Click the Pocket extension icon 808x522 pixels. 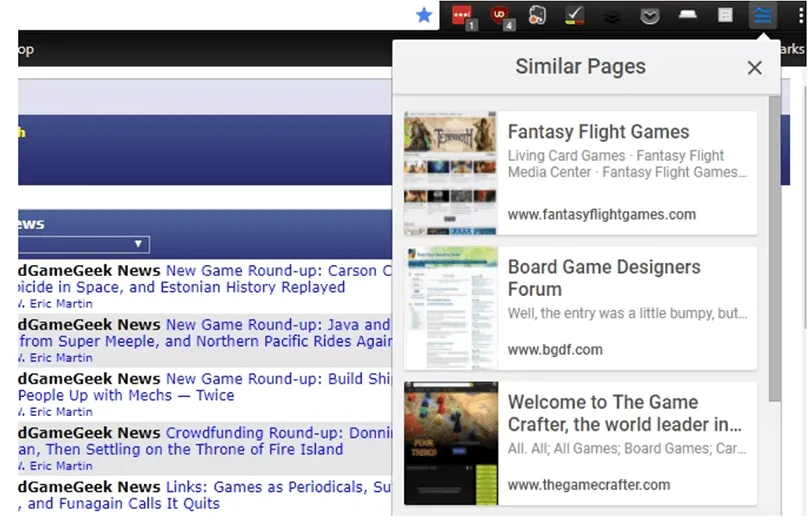coord(649,15)
